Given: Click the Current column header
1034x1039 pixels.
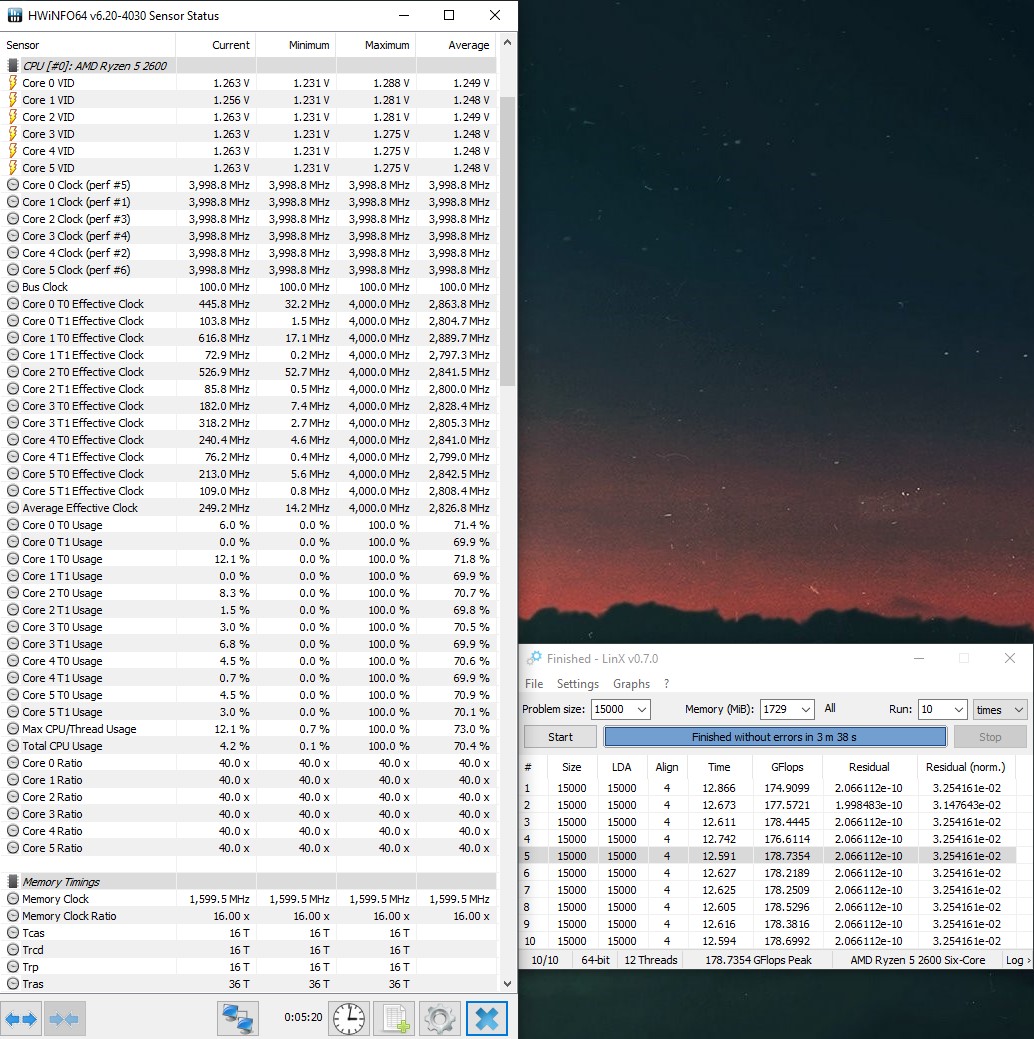Looking at the screenshot, I should (x=216, y=45).
